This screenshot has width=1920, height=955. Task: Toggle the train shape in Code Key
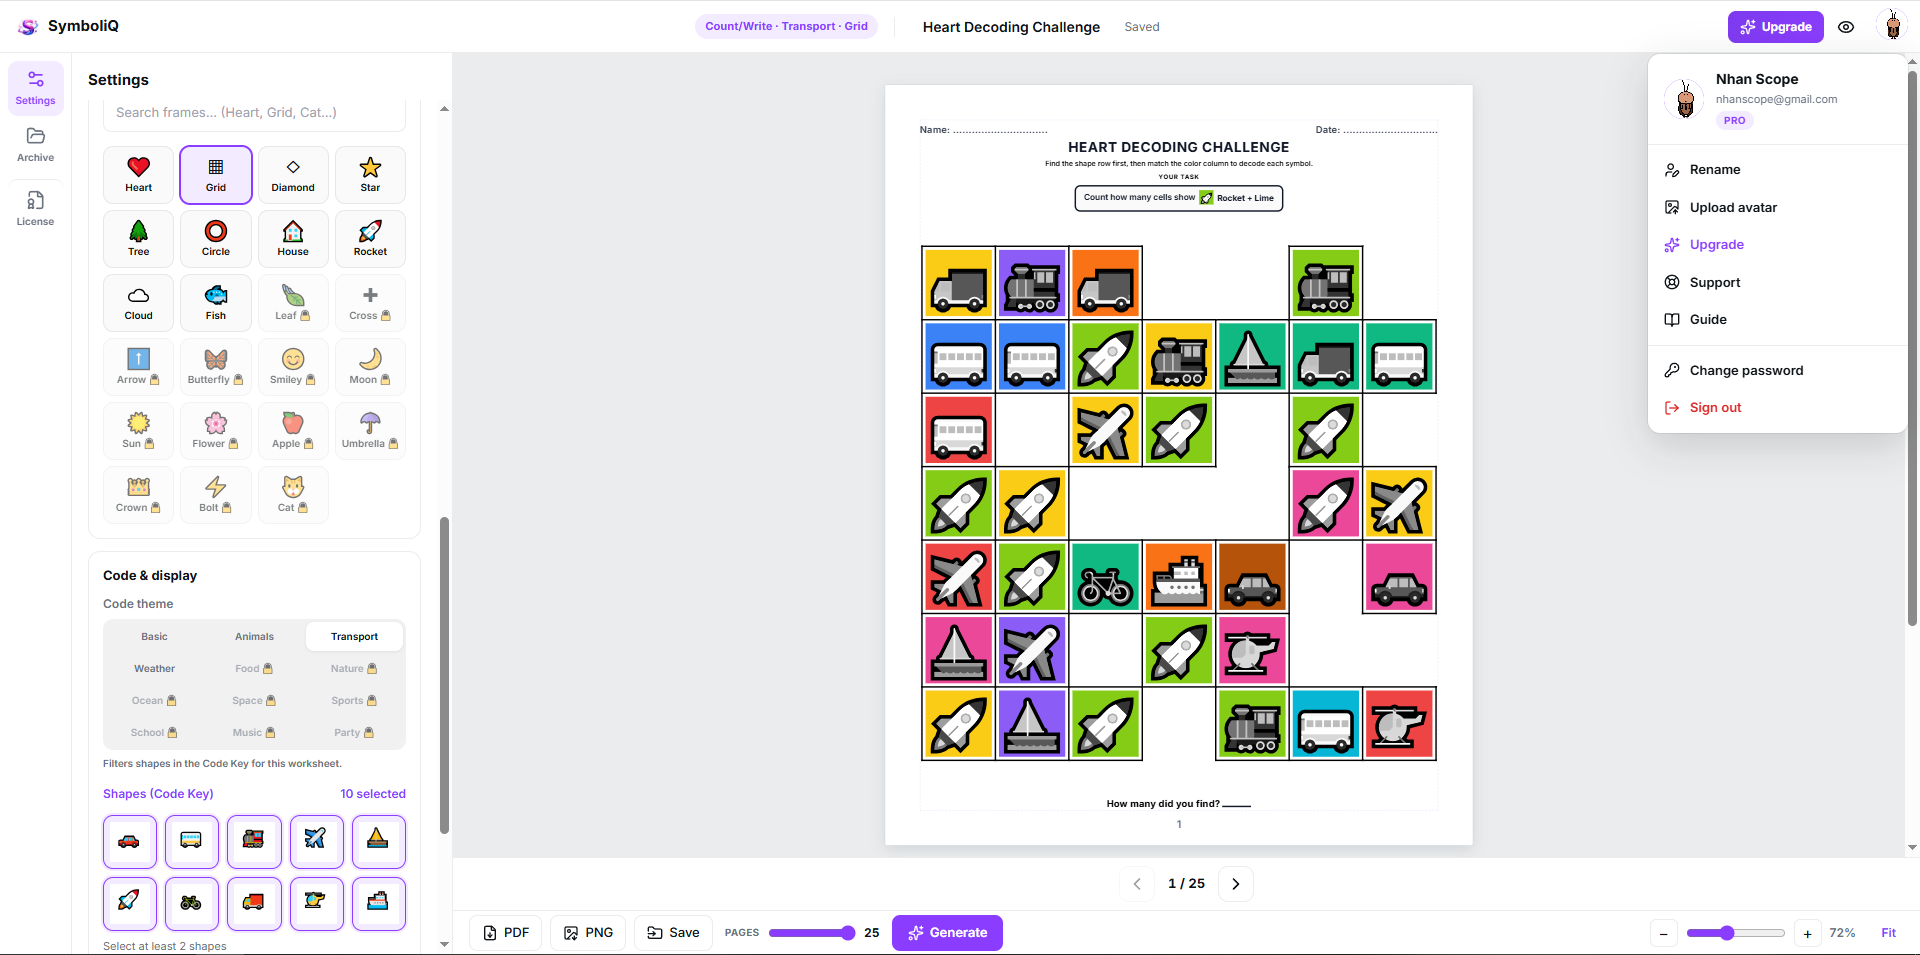(254, 841)
